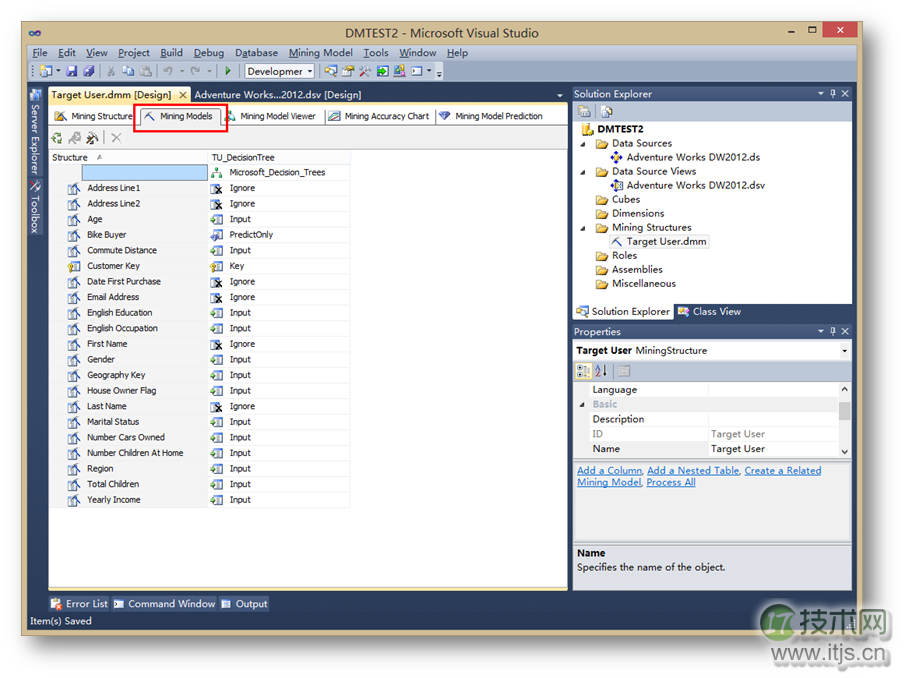This screenshot has height=678, width=905.
Task: Toggle auto-hide pin on Solution Explorer
Action: (x=832, y=93)
